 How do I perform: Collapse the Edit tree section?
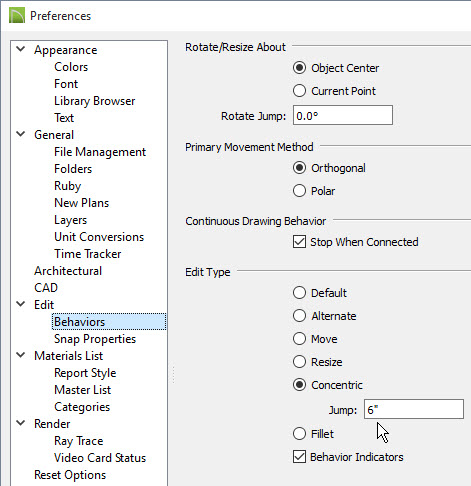[21, 304]
